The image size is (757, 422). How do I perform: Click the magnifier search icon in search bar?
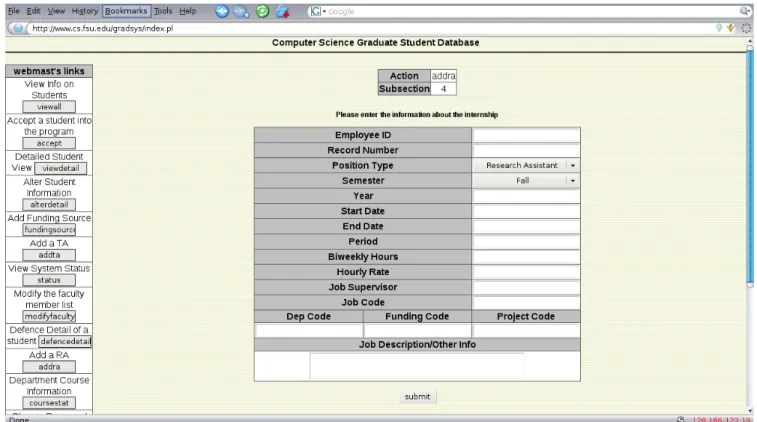(x=744, y=11)
